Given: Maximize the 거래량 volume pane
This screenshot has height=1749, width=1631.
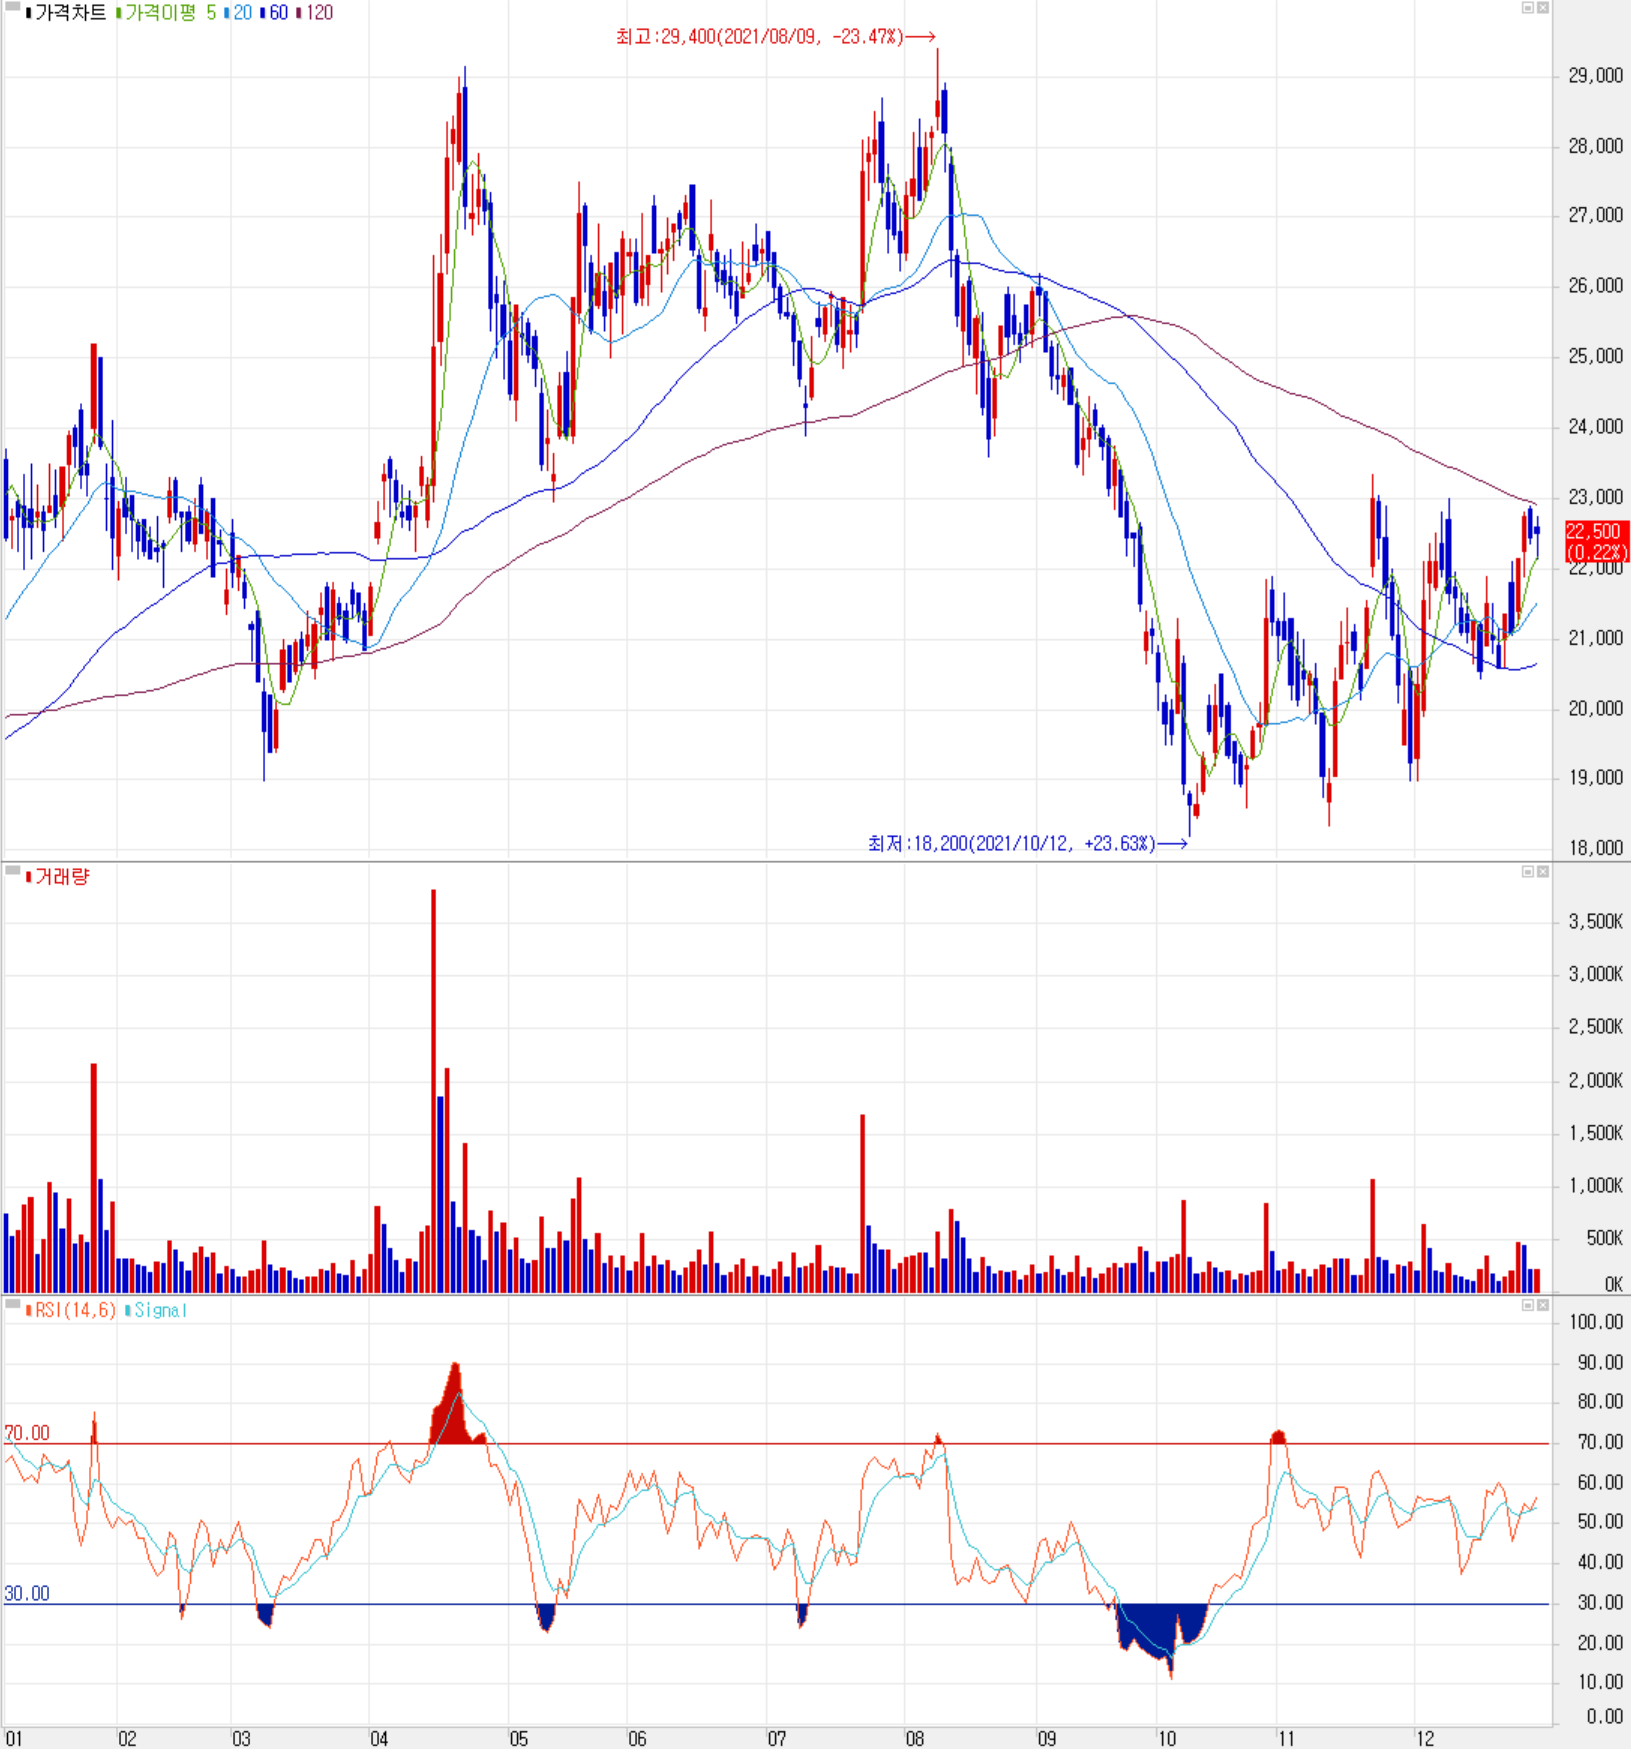Looking at the screenshot, I should [1527, 872].
